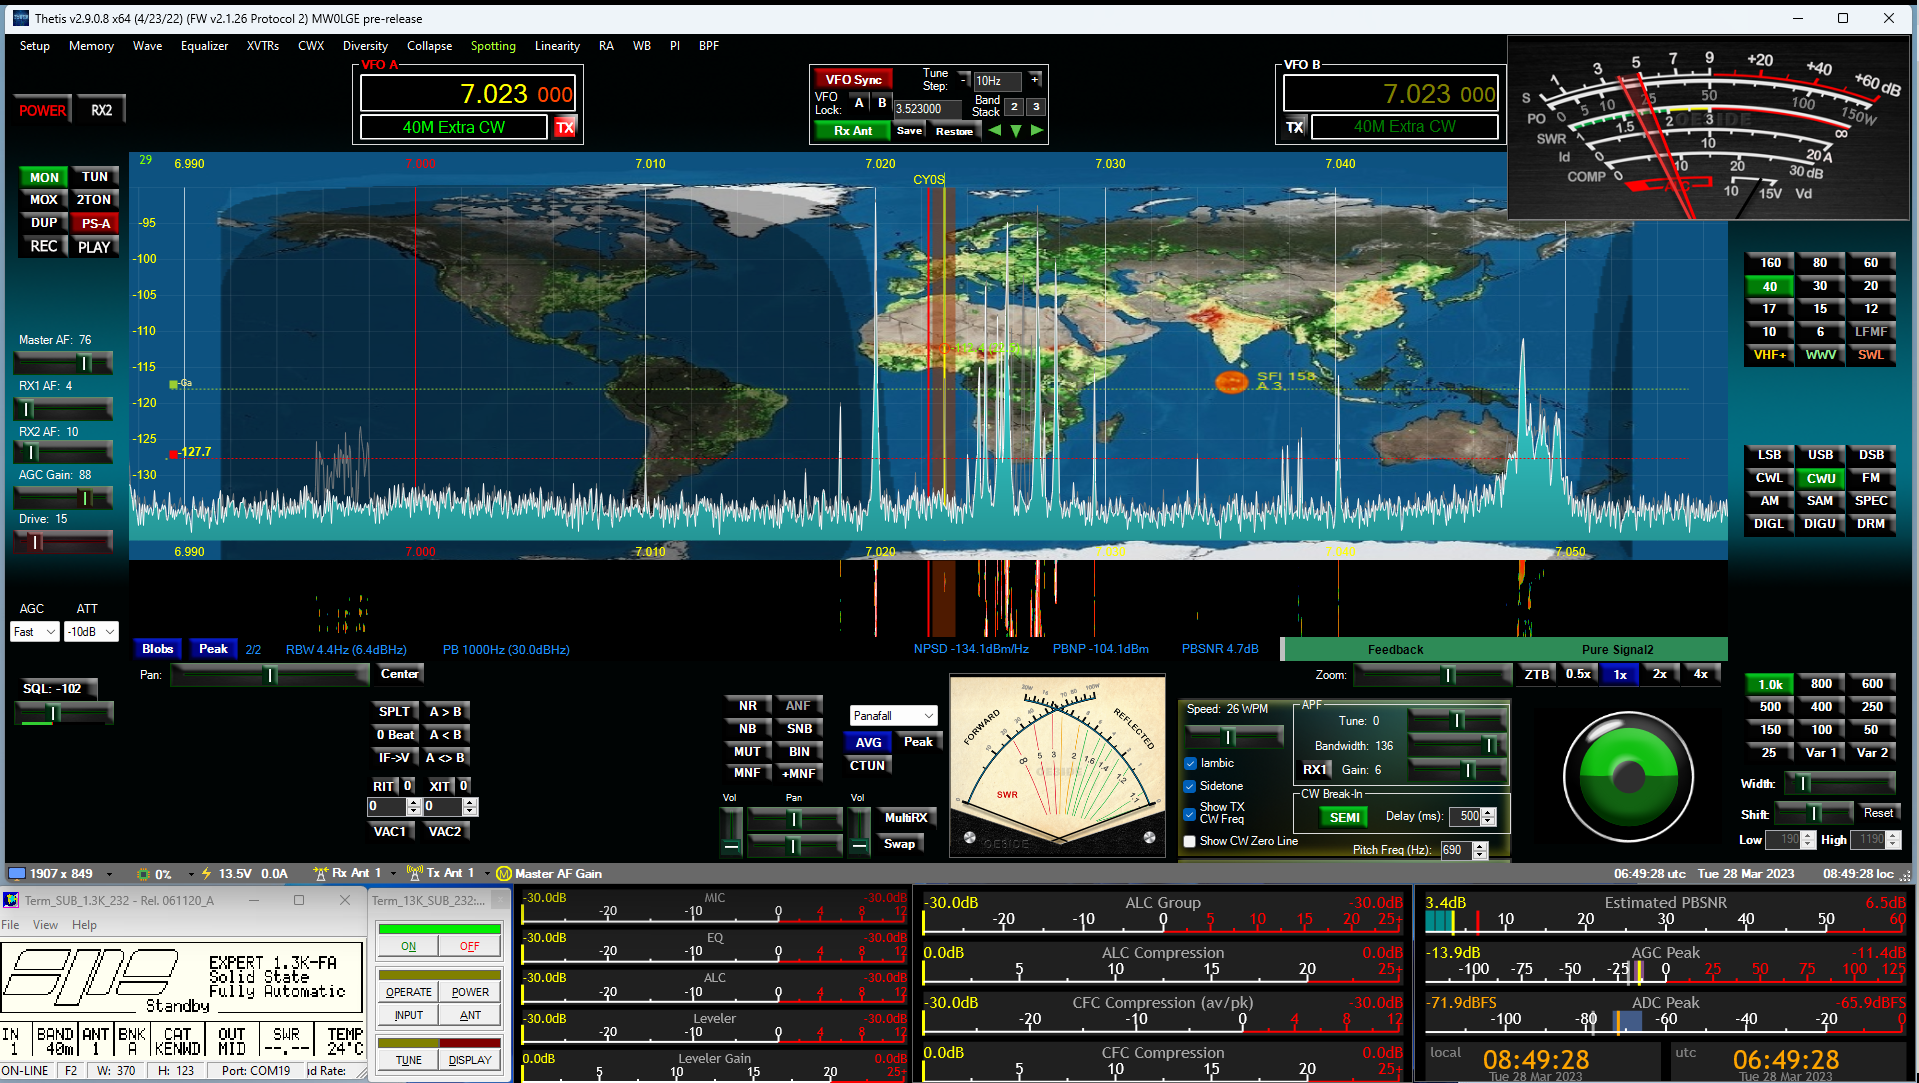Click the Swap button

899,844
